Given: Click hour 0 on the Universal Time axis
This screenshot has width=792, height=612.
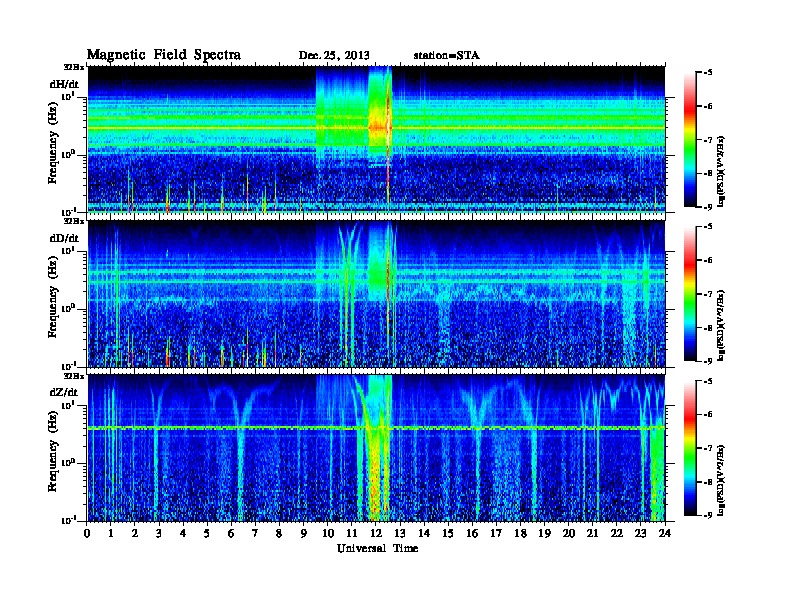Looking at the screenshot, I should (87, 533).
